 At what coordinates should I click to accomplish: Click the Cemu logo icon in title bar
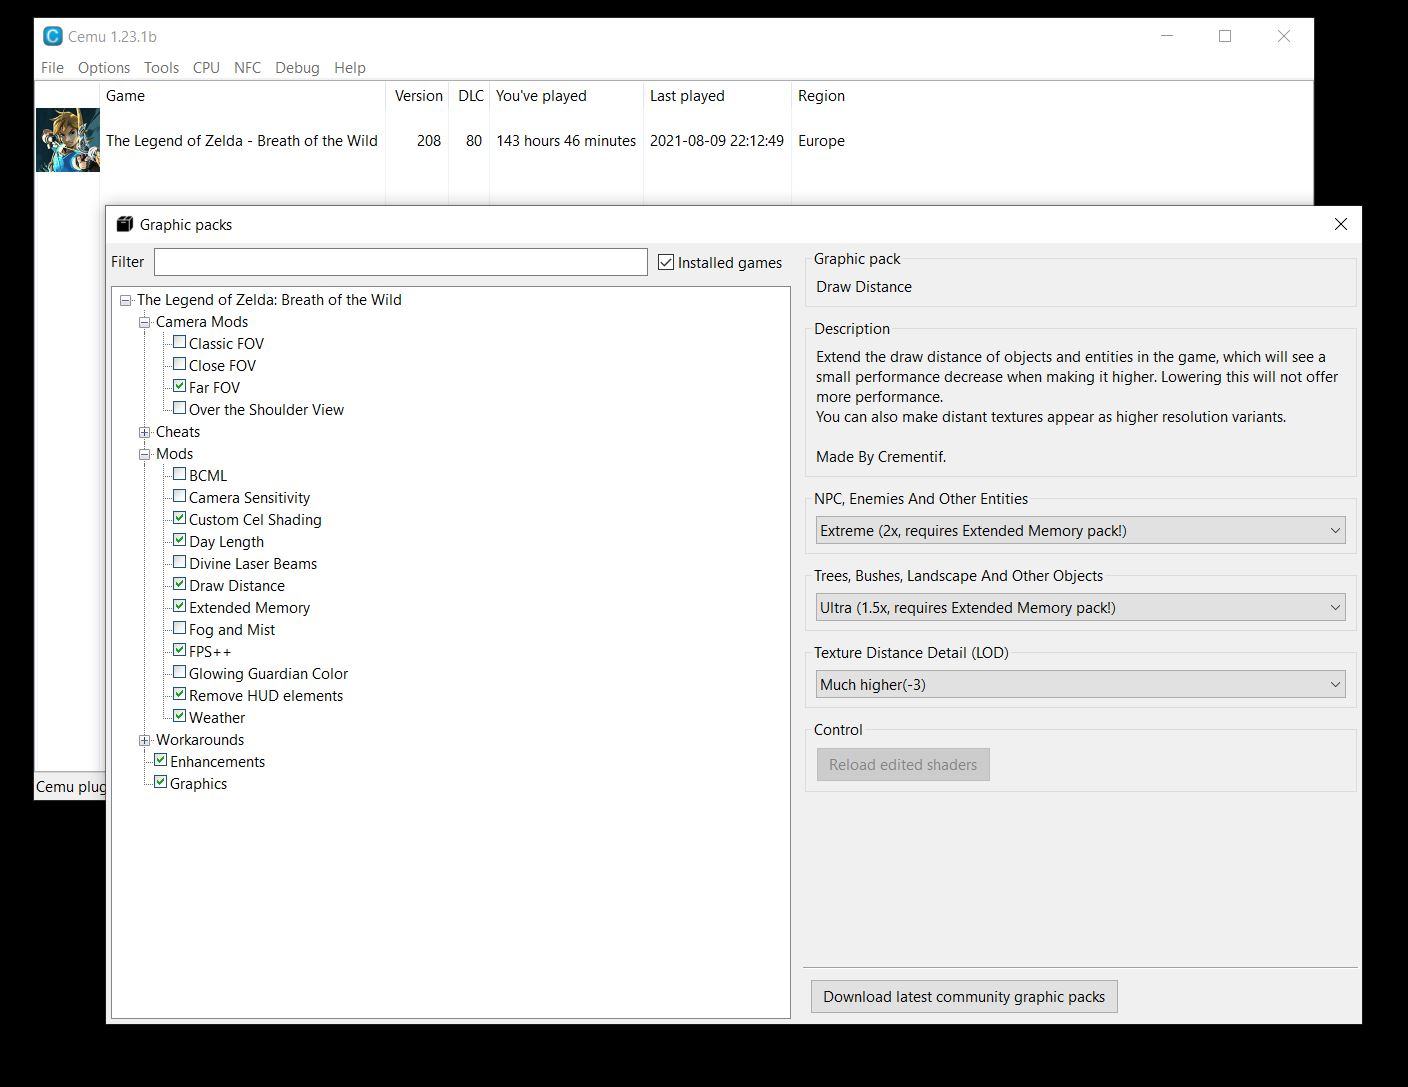click(x=52, y=36)
